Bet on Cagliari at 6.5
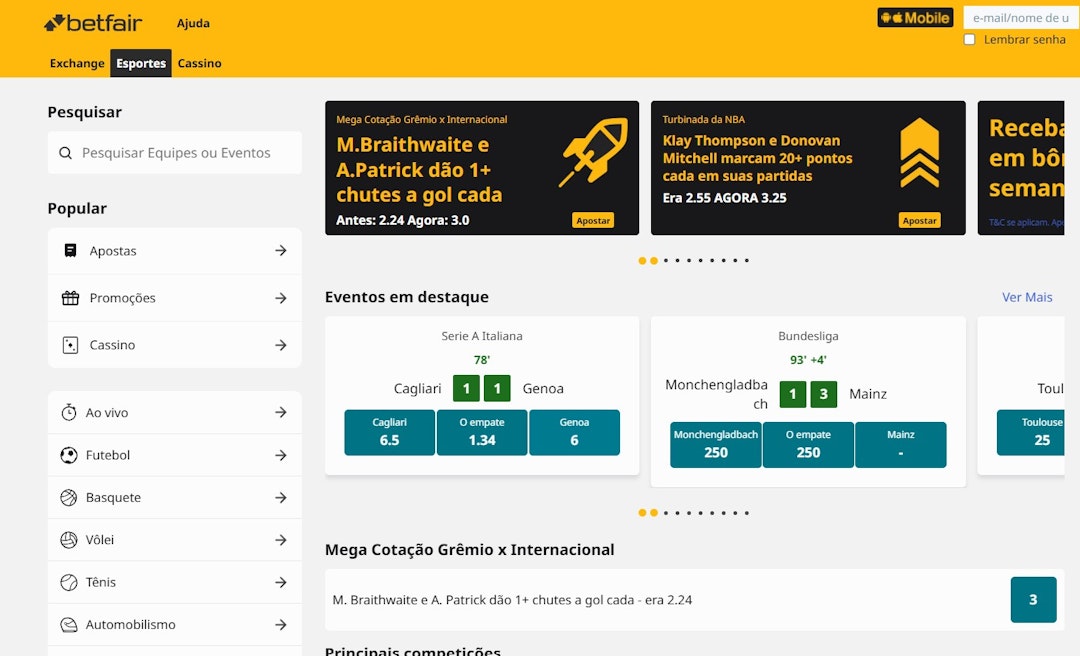The width and height of the screenshot is (1080, 656). (389, 433)
